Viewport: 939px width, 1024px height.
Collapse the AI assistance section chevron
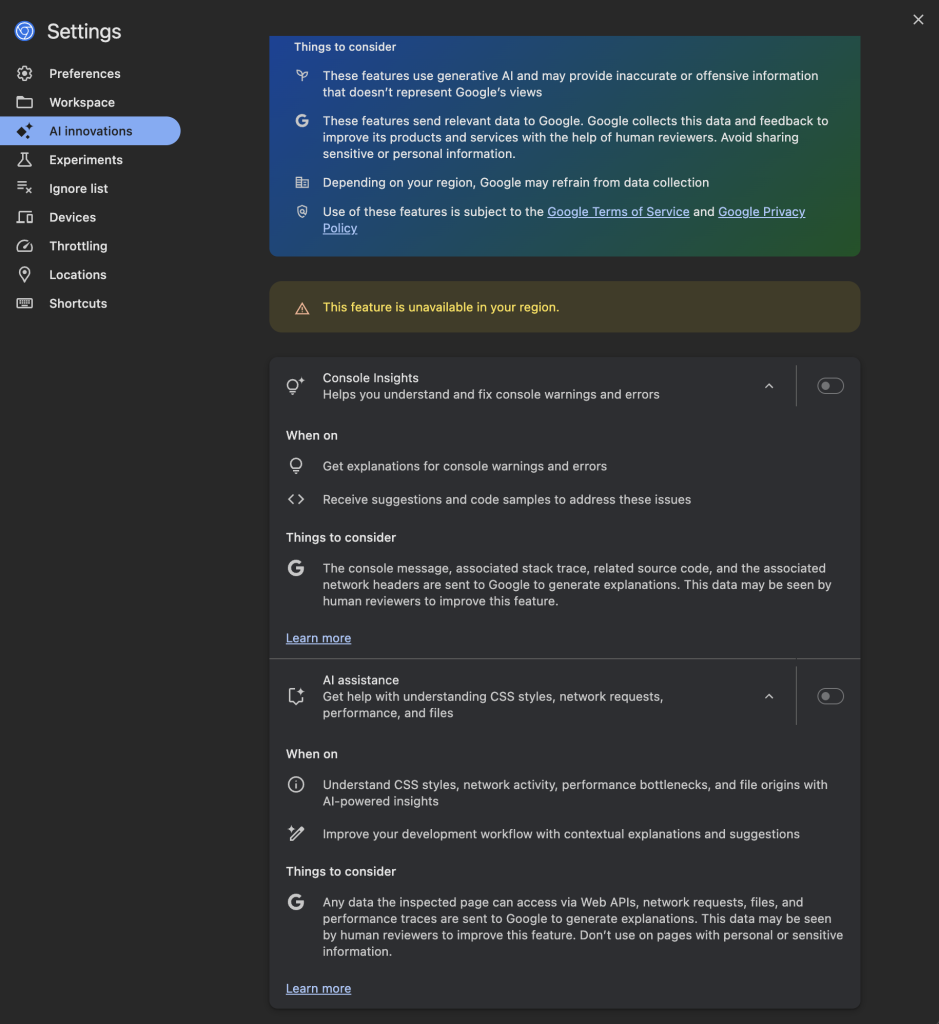coord(769,696)
